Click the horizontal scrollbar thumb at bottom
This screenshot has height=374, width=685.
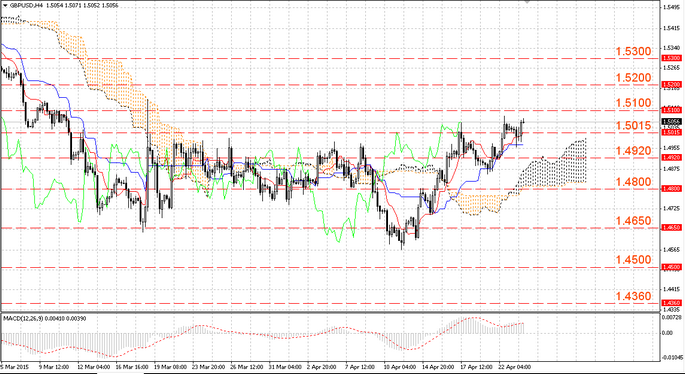click(x=120, y=373)
